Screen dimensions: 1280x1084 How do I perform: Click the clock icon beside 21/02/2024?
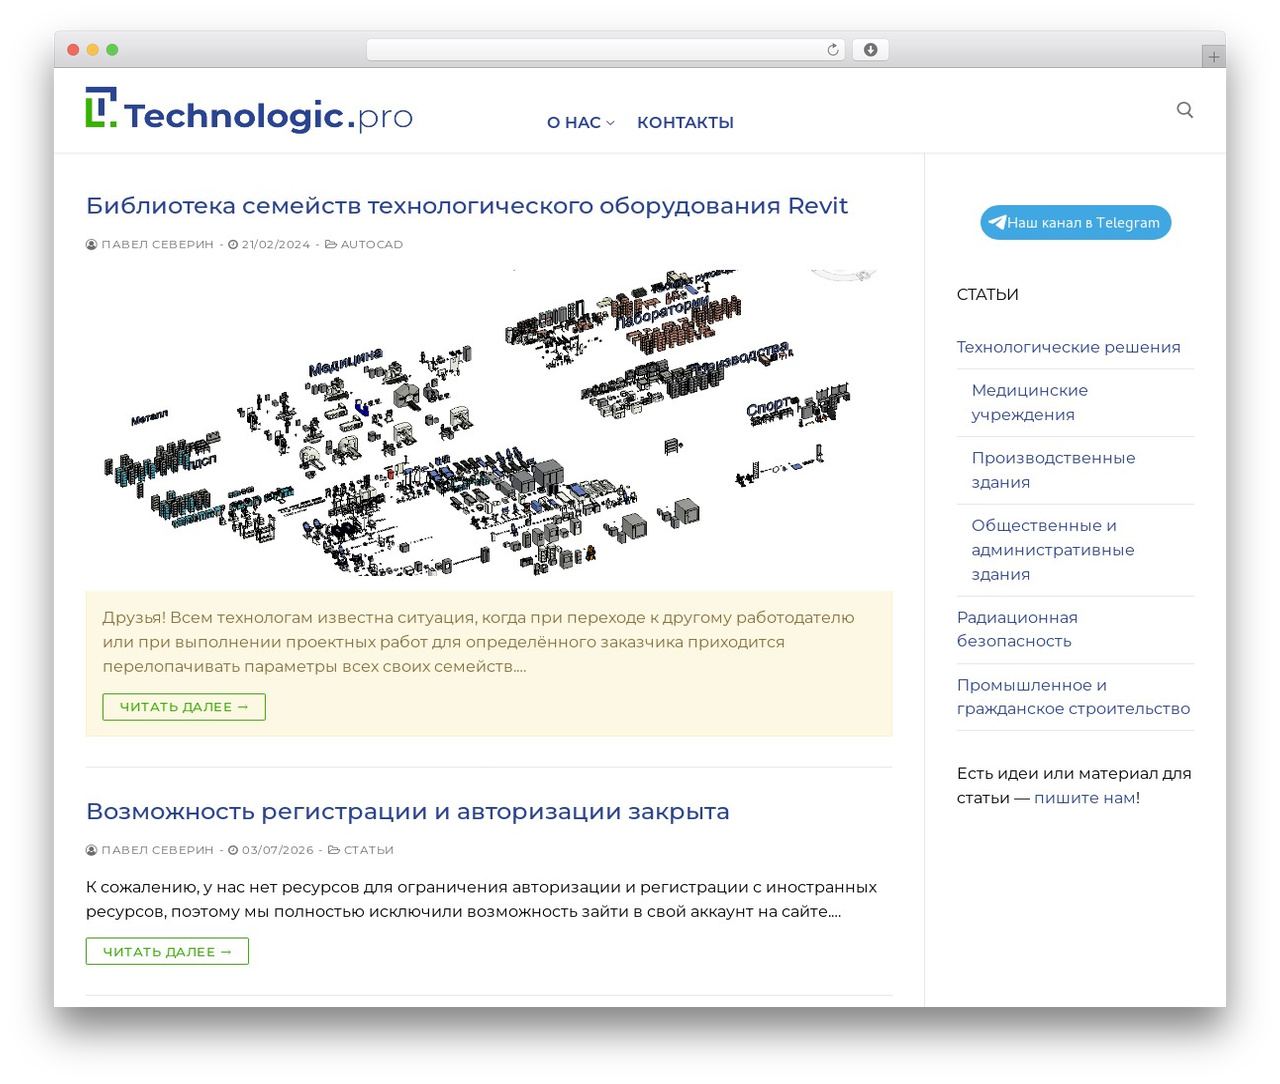pyautogui.click(x=233, y=244)
